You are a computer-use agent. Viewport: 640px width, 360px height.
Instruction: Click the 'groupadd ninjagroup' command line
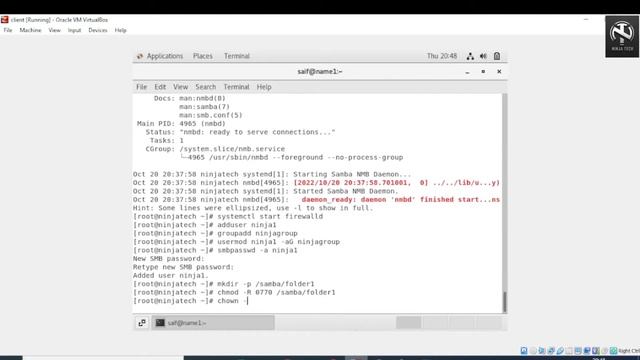pos(215,233)
